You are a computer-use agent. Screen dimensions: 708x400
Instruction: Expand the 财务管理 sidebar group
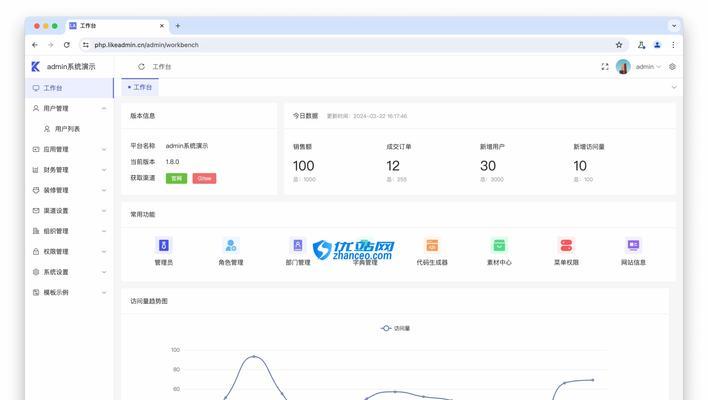tap(104, 170)
